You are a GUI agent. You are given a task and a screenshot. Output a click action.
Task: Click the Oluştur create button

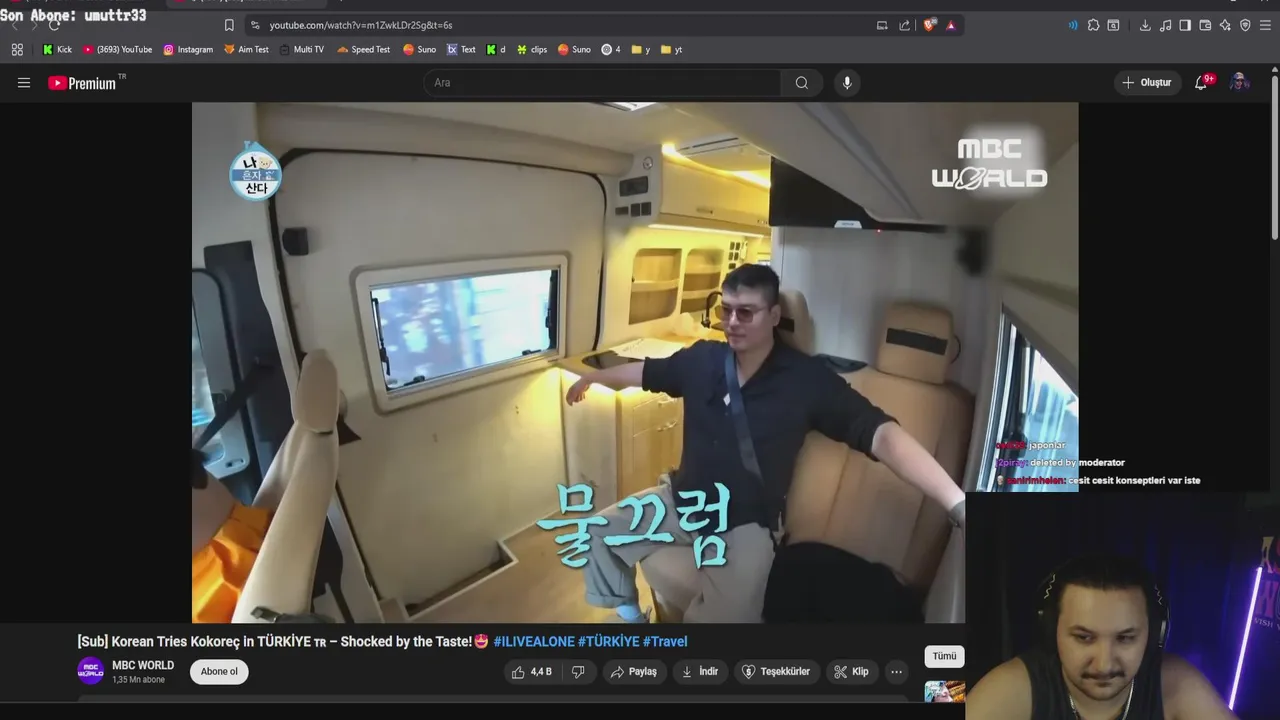[x=1147, y=83]
